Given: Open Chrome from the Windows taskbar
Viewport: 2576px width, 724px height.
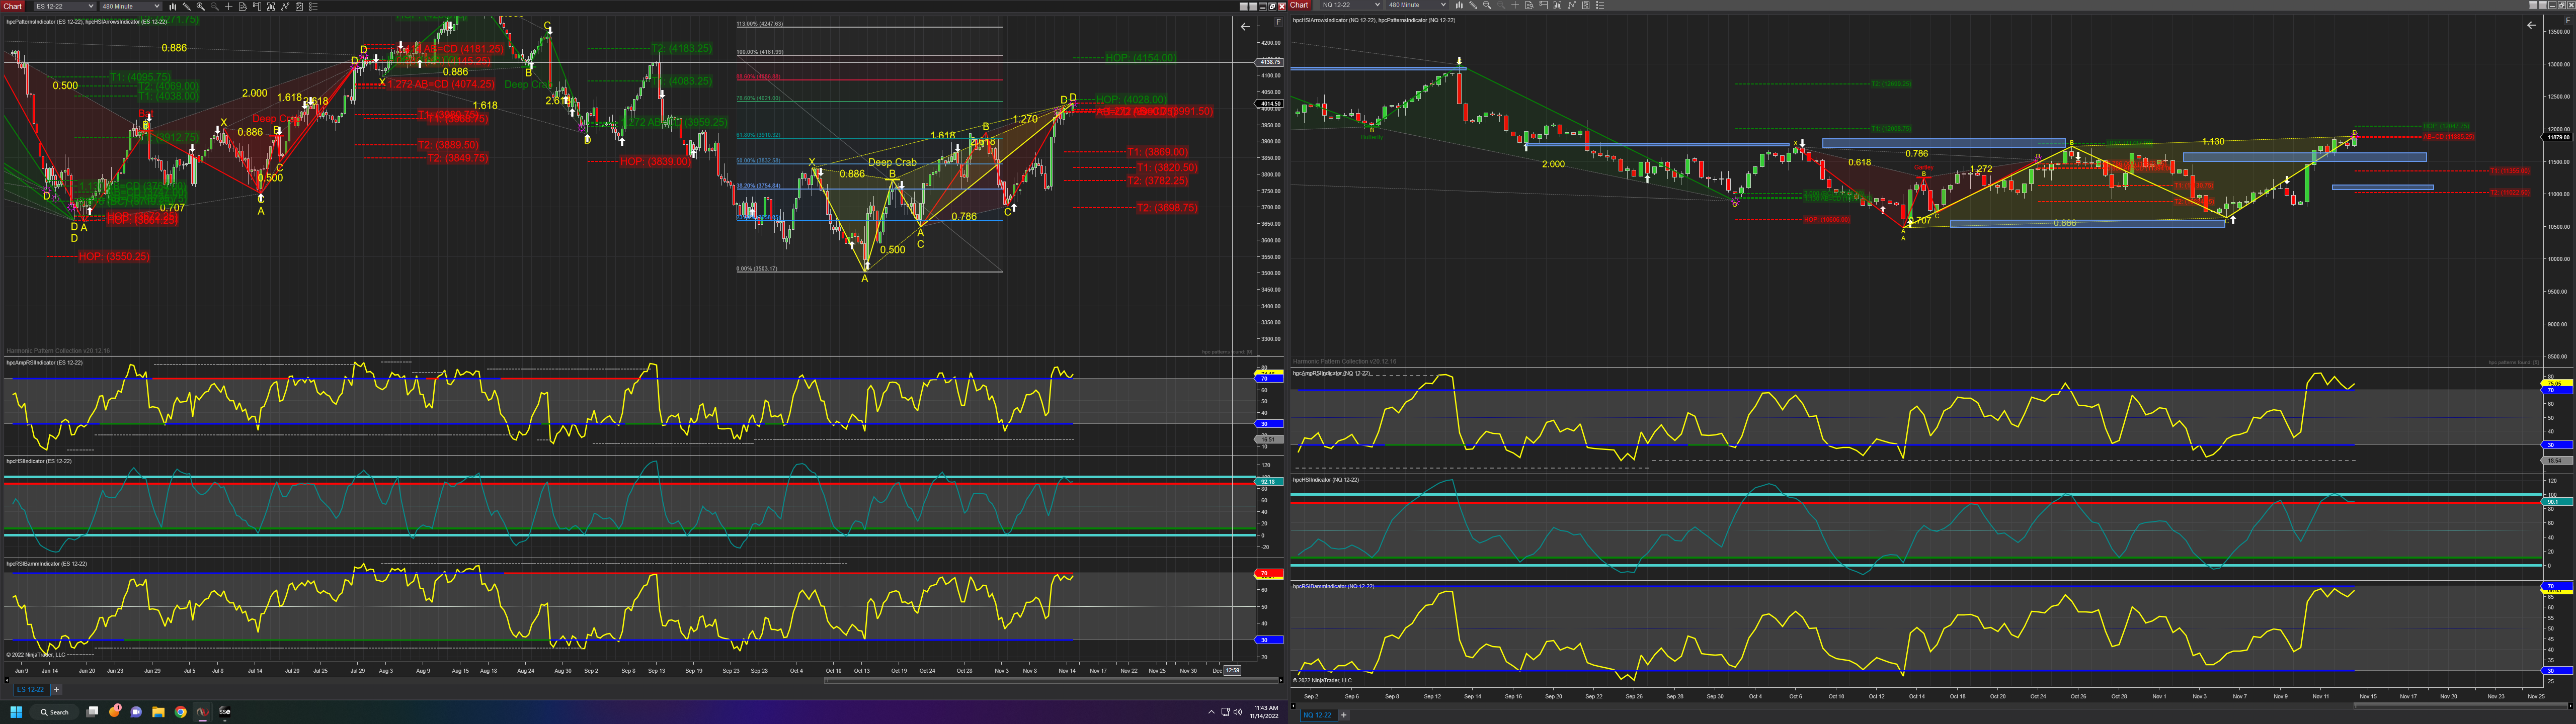Looking at the screenshot, I should tap(180, 712).
